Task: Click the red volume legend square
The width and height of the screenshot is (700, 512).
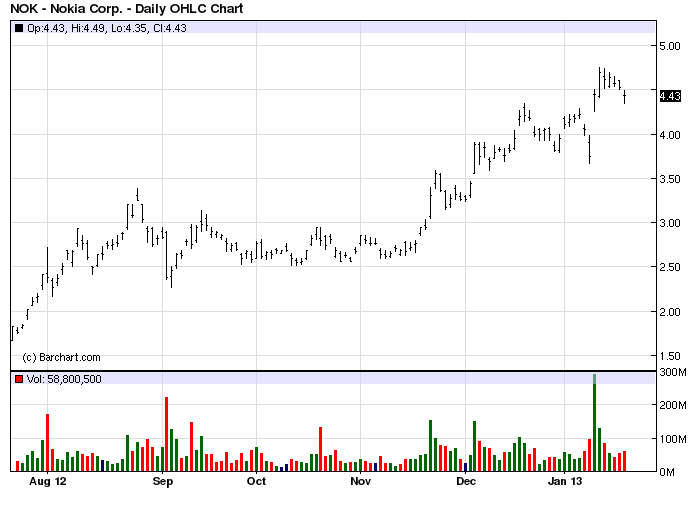Action: coord(19,379)
